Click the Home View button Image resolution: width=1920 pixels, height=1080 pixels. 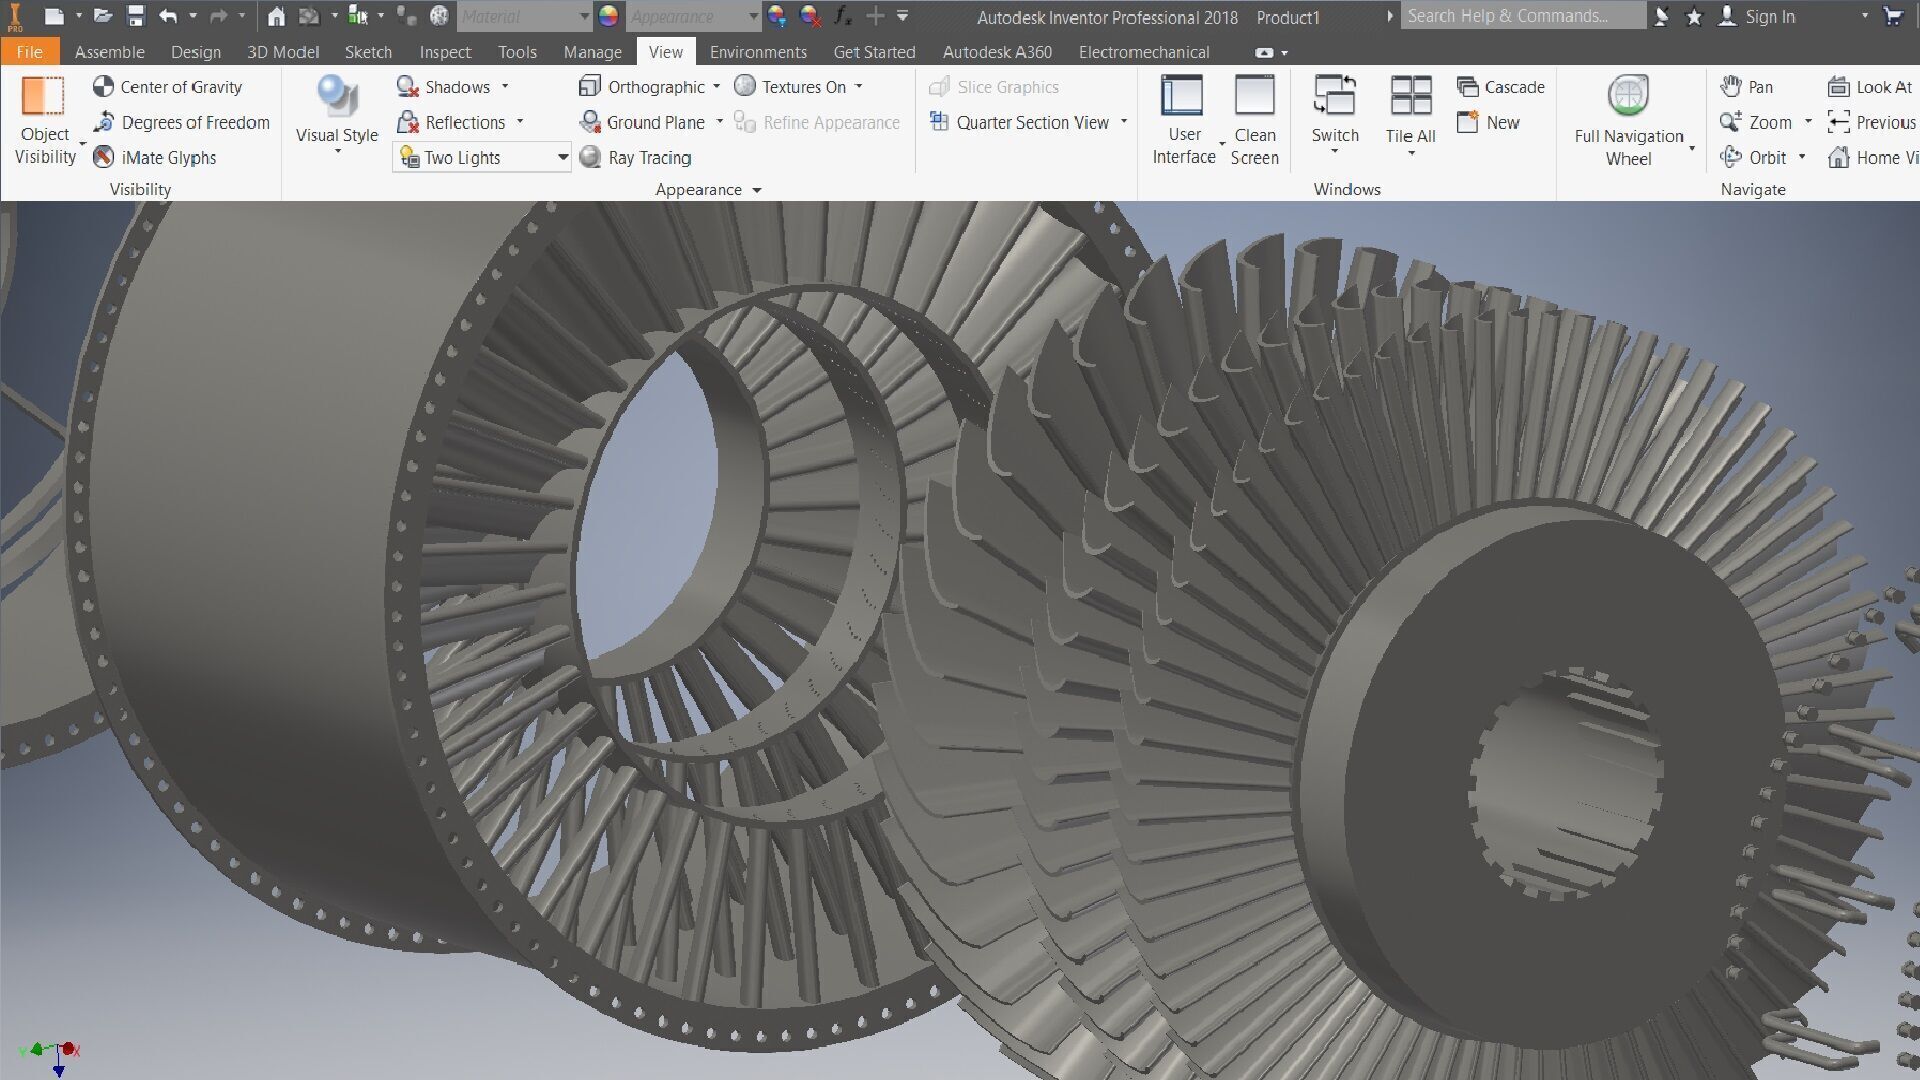(1872, 157)
